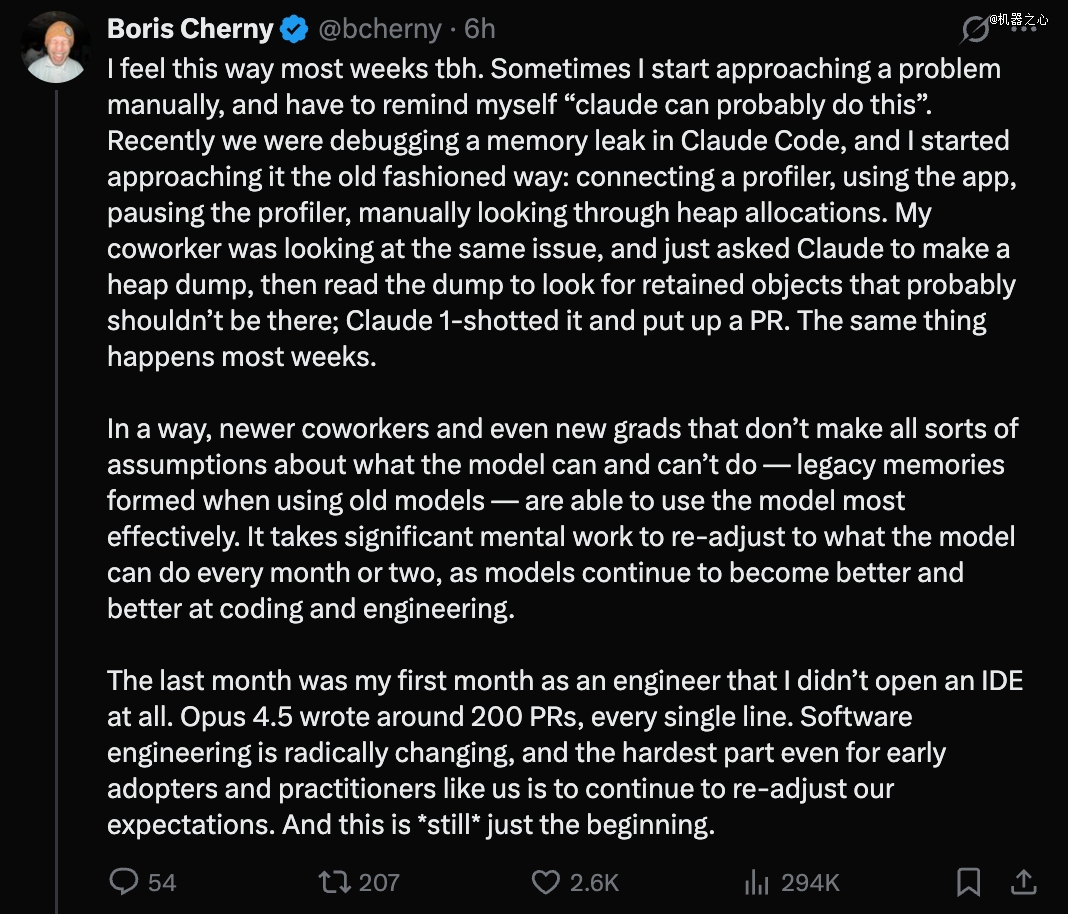Click the paragraph starting "I feel this way"
Image resolution: width=1068 pixels, height=914 pixels.
tap(560, 212)
